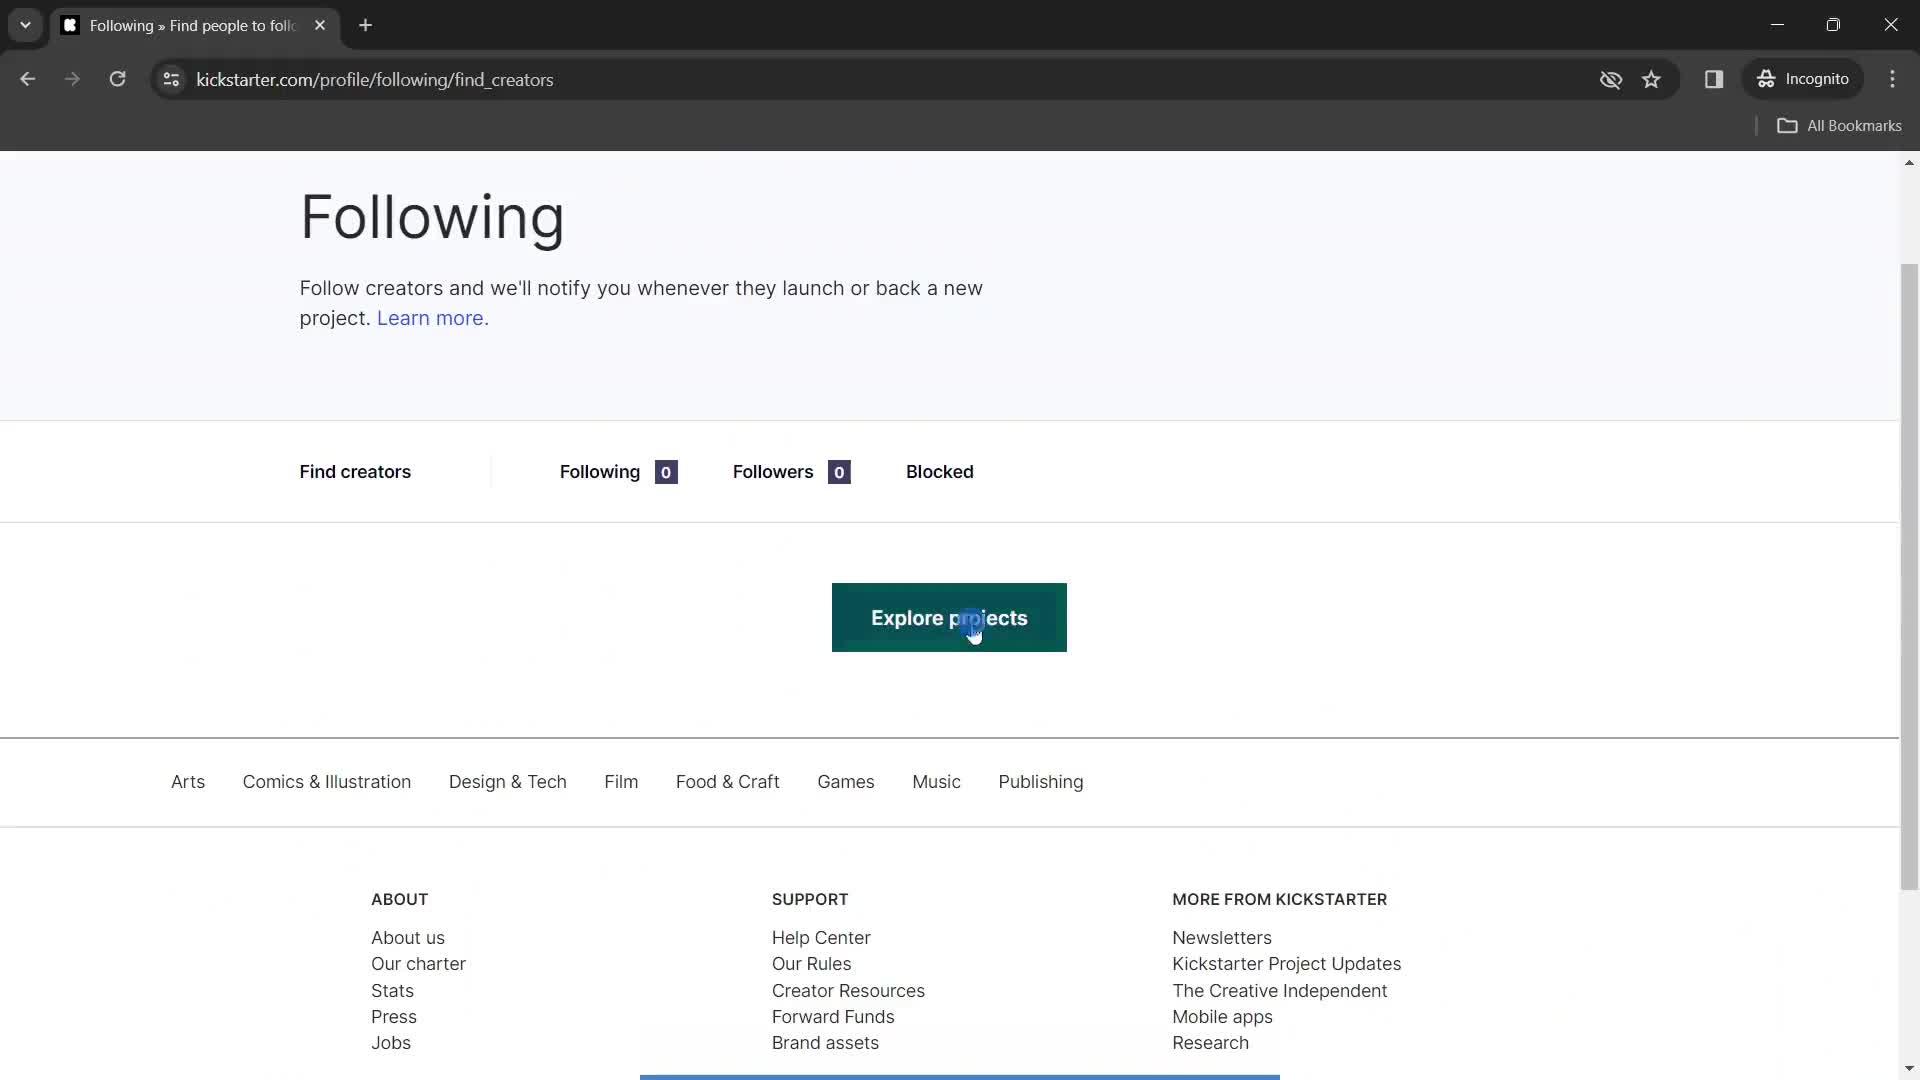The height and width of the screenshot is (1080, 1920).
Task: Click the hide camera/eye icon
Action: click(x=1611, y=79)
